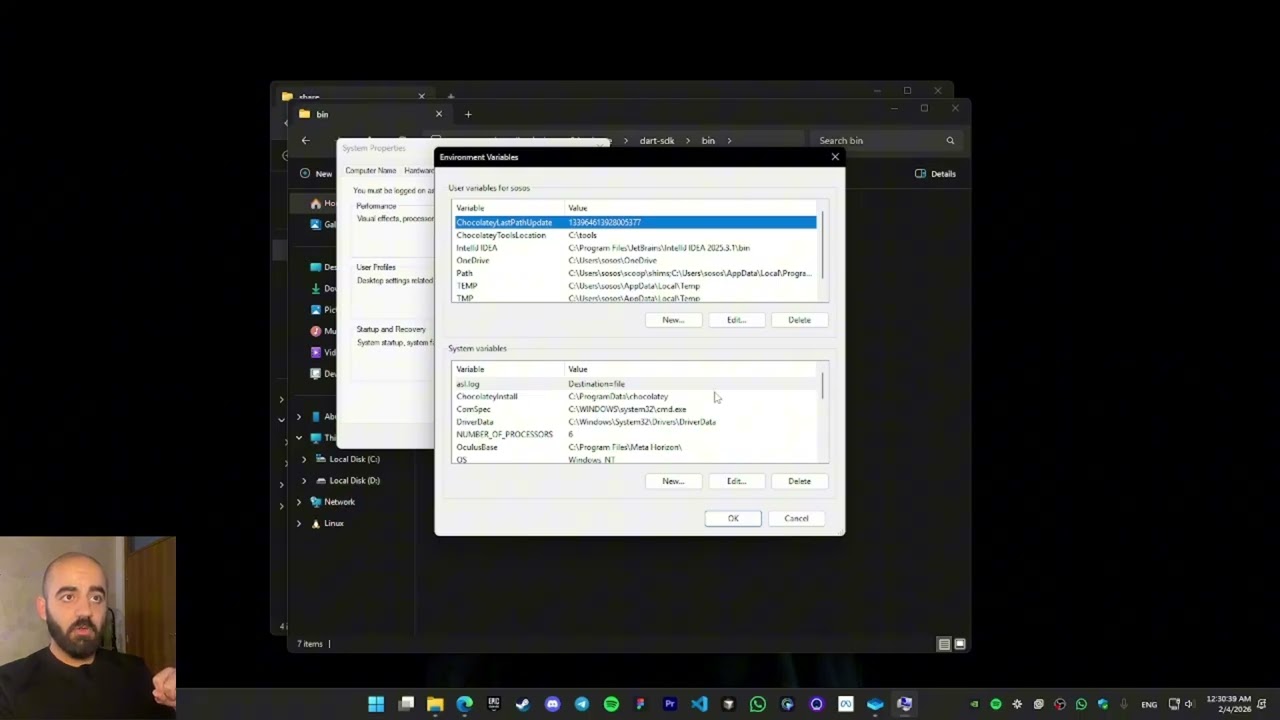Select the IntelliJ IDEA user variable
The width and height of the screenshot is (1280, 720).
coord(635,248)
